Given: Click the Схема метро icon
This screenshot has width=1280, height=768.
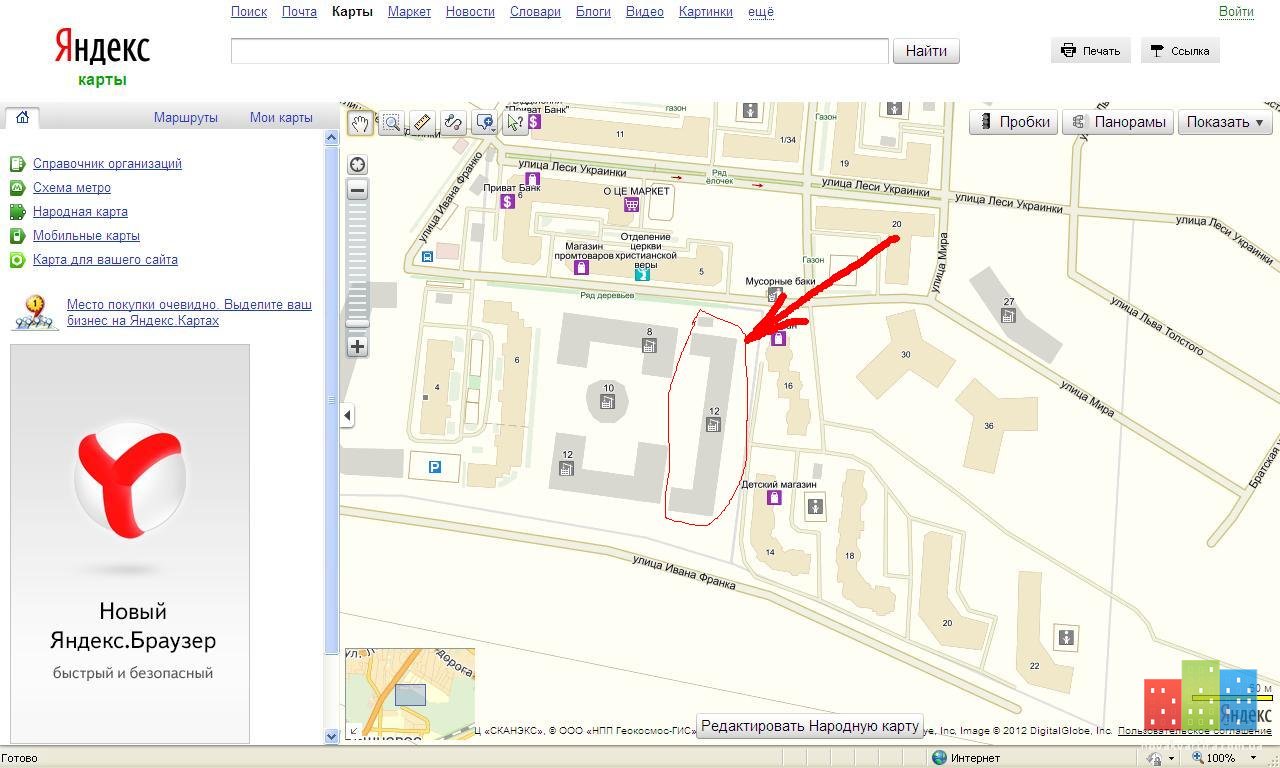Looking at the screenshot, I should (17, 187).
